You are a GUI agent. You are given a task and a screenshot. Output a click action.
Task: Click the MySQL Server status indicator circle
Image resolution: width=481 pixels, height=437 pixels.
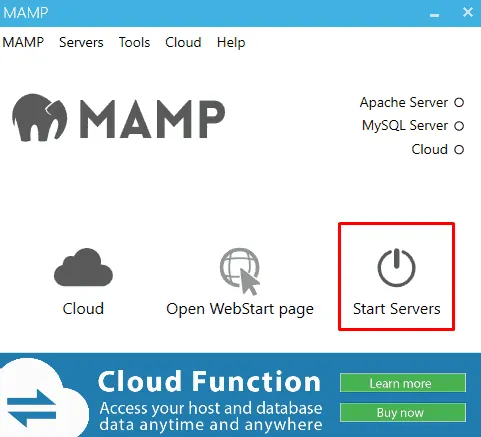pyautogui.click(x=459, y=126)
